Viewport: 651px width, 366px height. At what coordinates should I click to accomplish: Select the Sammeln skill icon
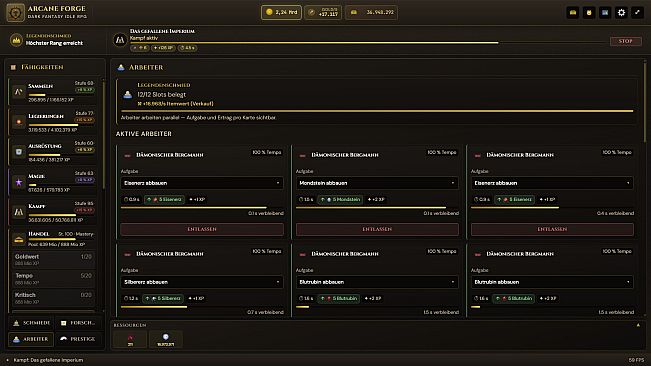coord(18,92)
